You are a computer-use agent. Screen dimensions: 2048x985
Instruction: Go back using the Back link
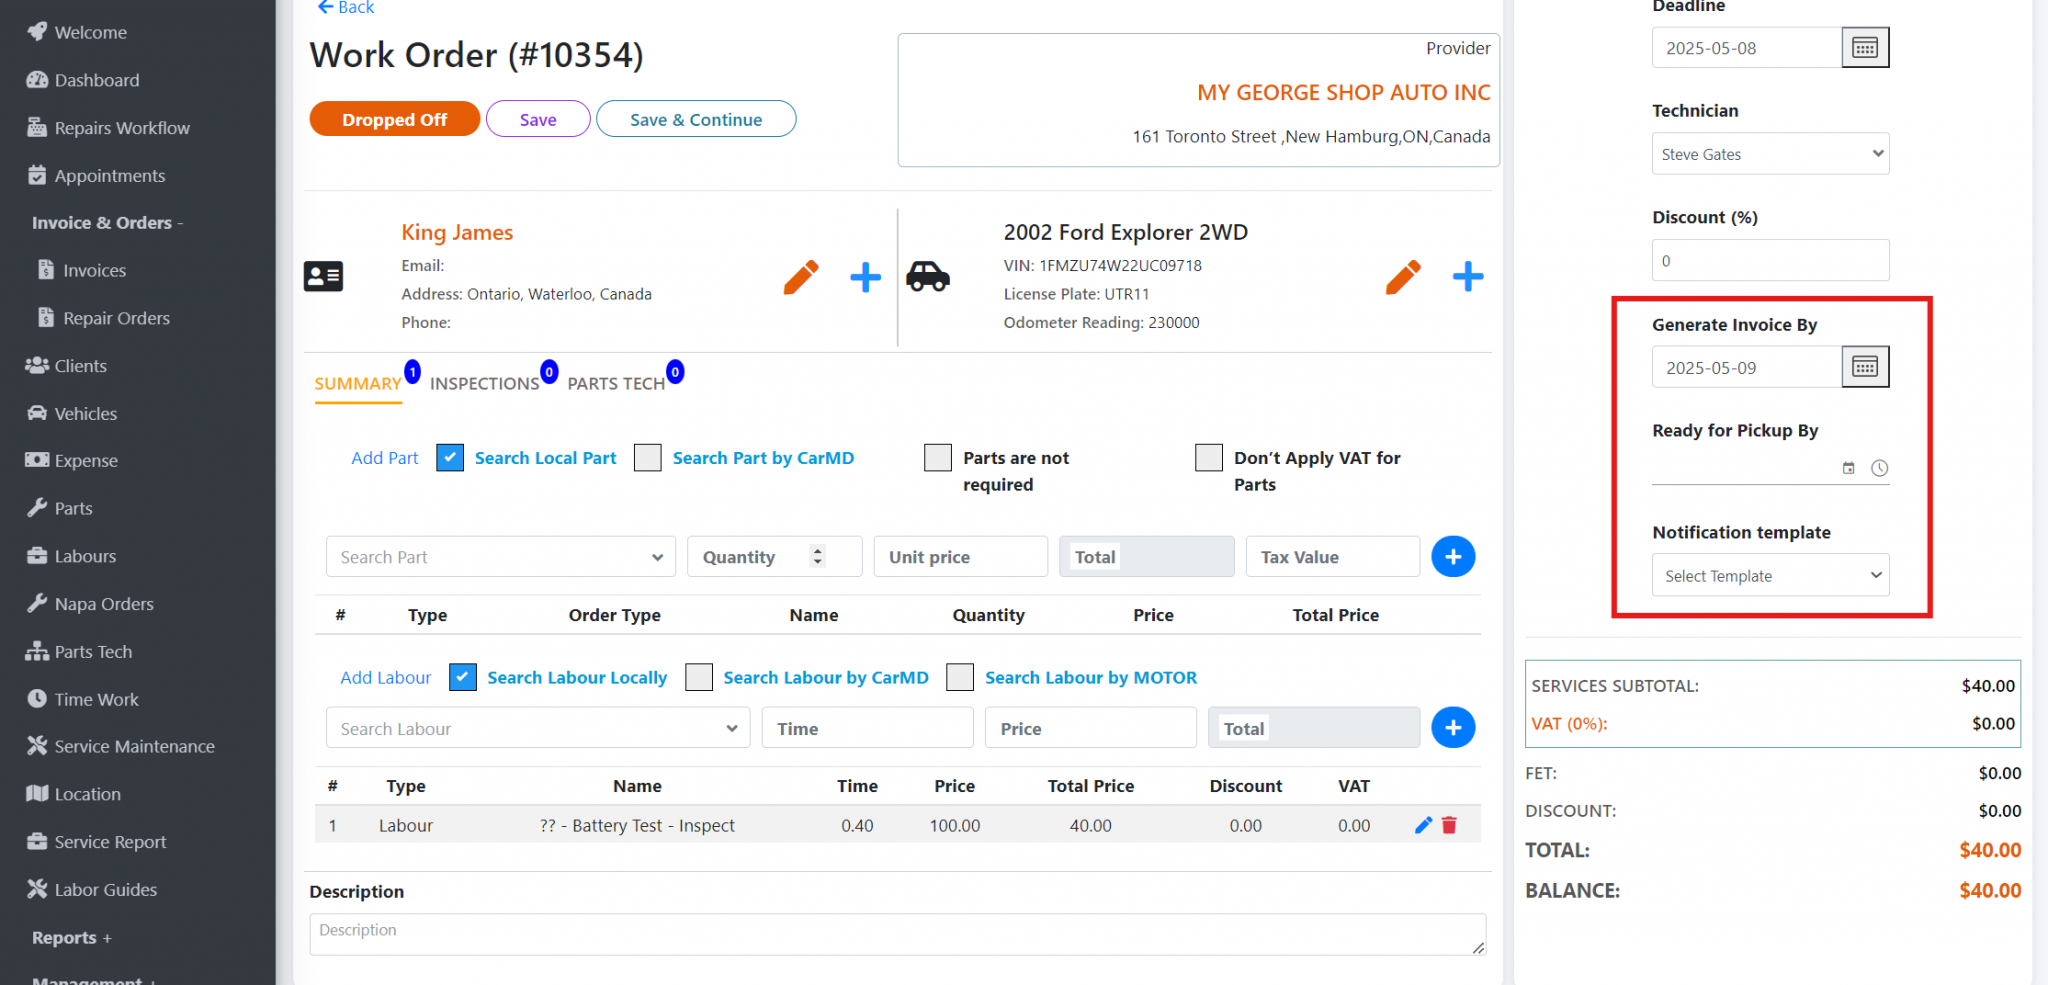pos(344,8)
